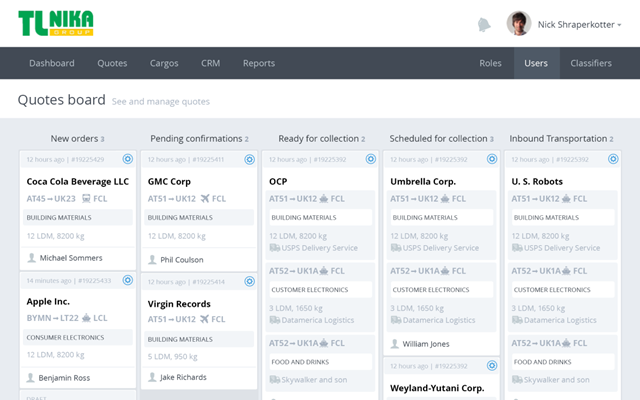Open settings gear on Umbrella Corp. card

point(492,159)
